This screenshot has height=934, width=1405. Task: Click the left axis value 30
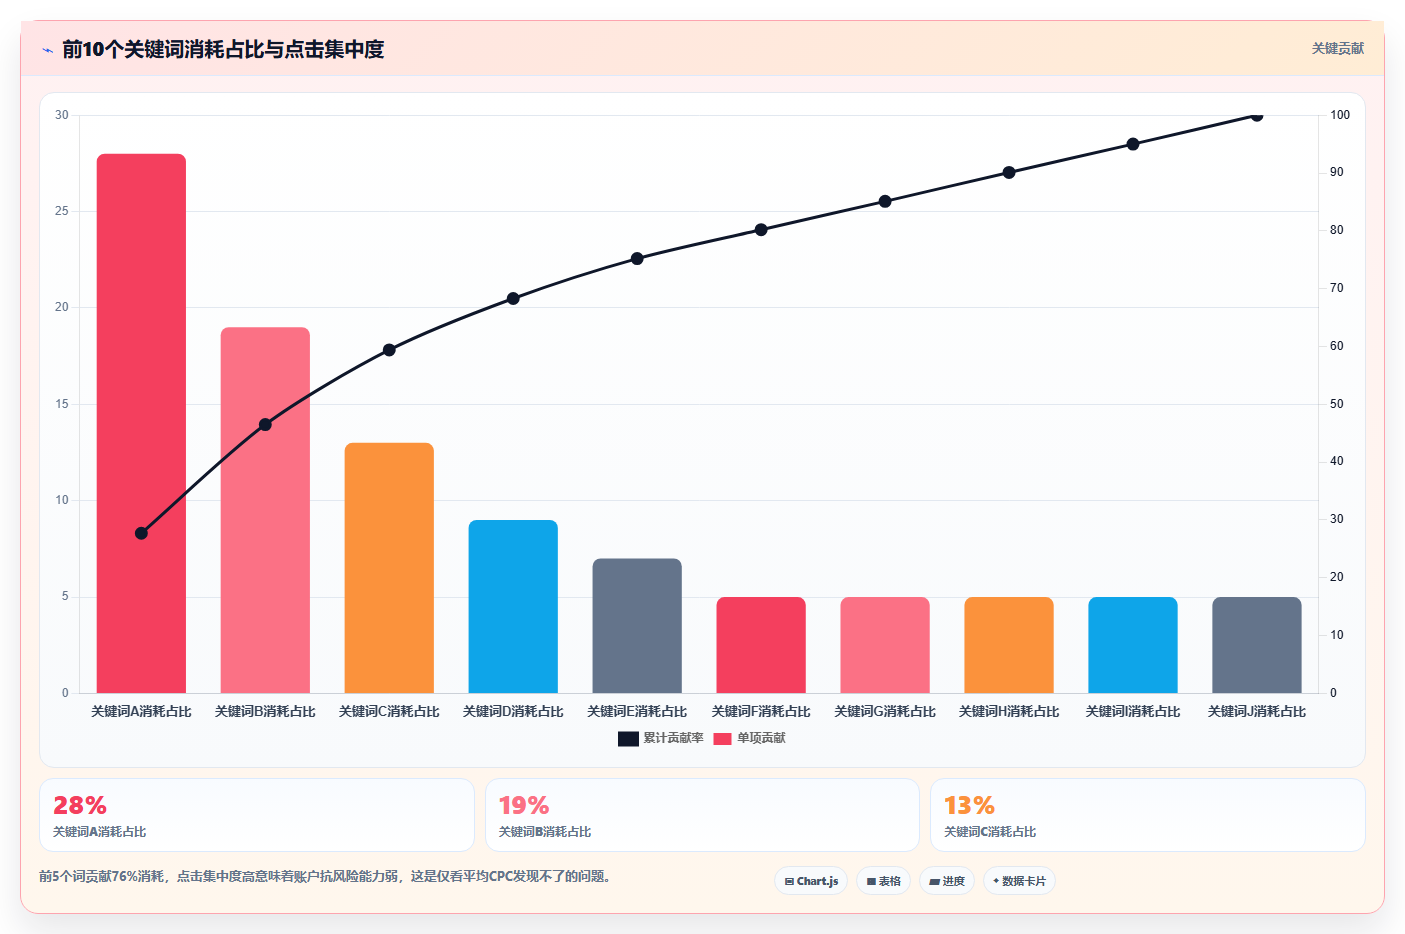tap(62, 115)
